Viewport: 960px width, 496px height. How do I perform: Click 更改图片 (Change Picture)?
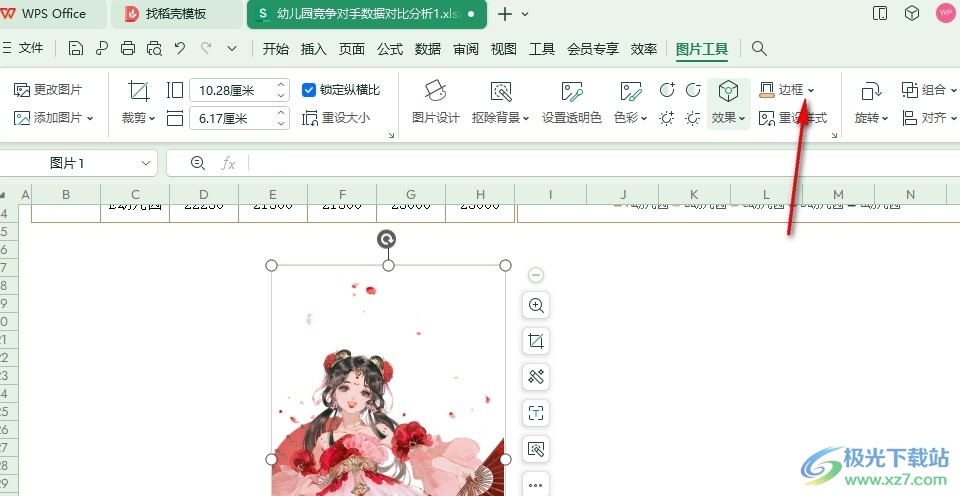[x=48, y=90]
